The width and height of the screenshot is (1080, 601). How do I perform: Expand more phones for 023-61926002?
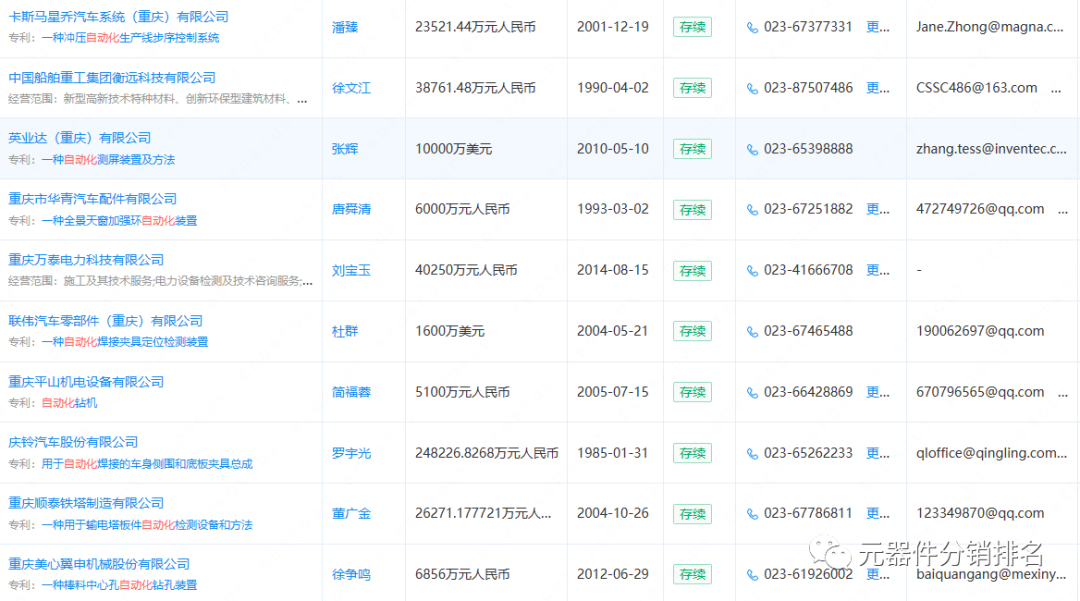pyautogui.click(x=878, y=574)
